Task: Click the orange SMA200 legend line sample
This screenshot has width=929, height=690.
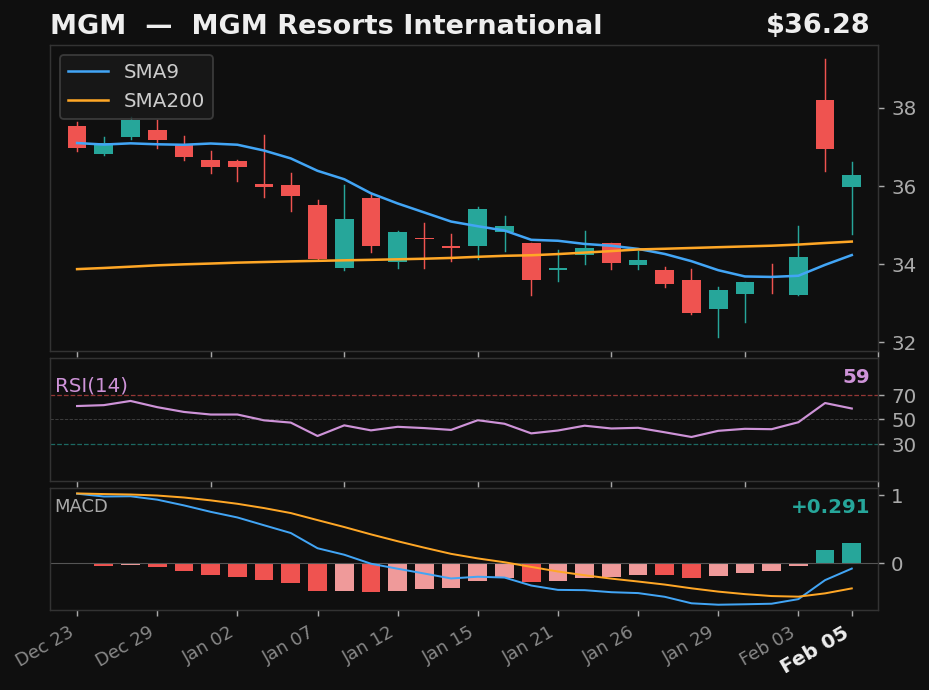Action: coord(88,101)
